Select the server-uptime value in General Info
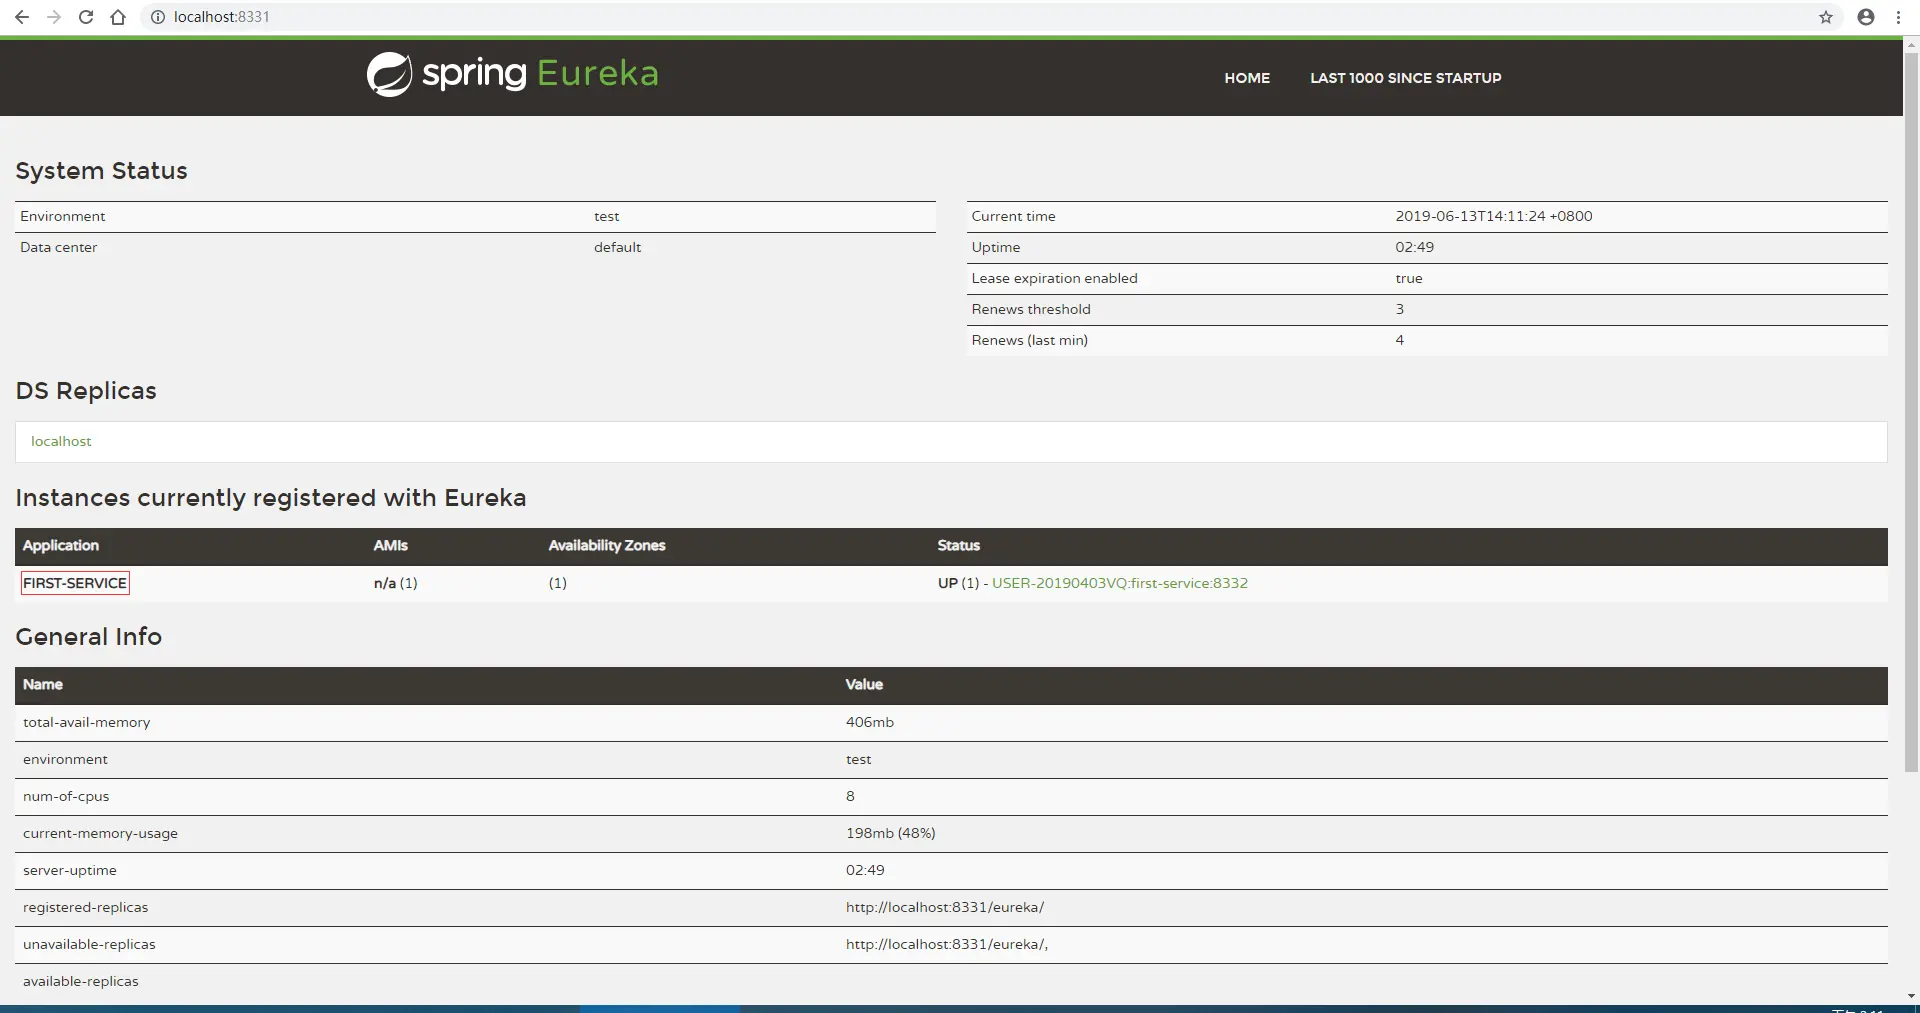The width and height of the screenshot is (1920, 1013). point(865,870)
